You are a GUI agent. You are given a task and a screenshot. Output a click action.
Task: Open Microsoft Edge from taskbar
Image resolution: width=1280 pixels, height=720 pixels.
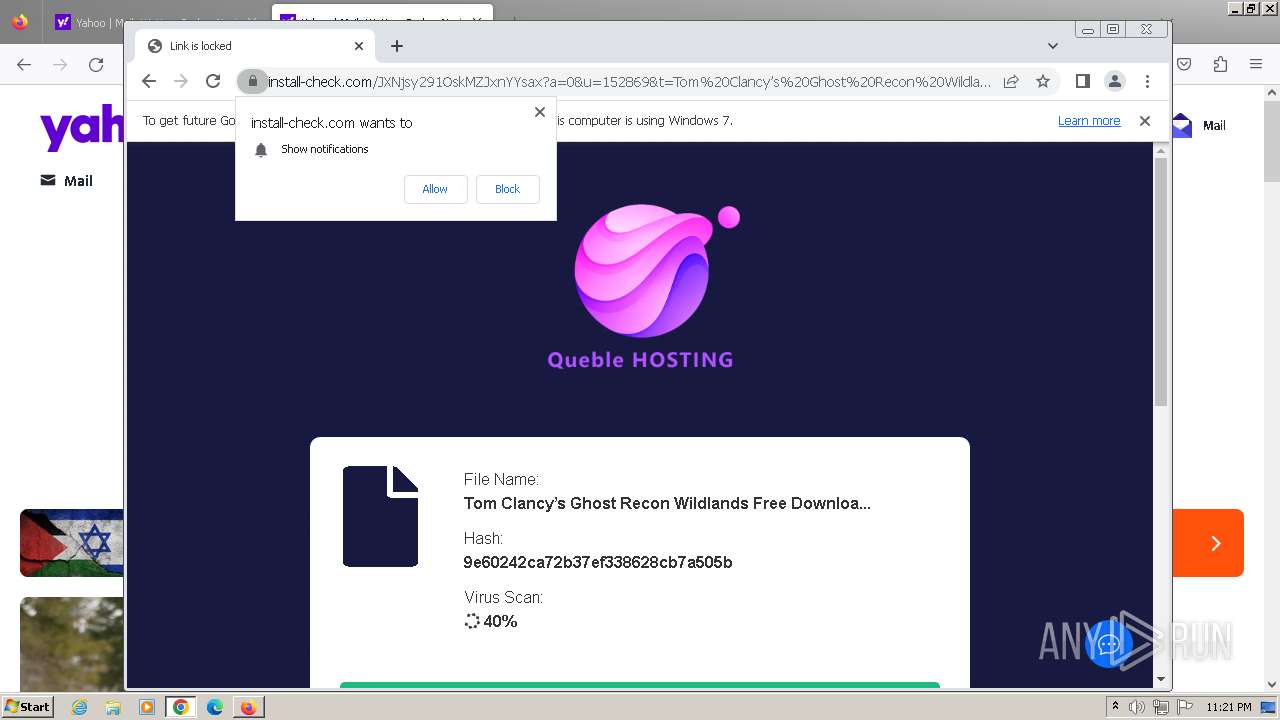tap(215, 707)
